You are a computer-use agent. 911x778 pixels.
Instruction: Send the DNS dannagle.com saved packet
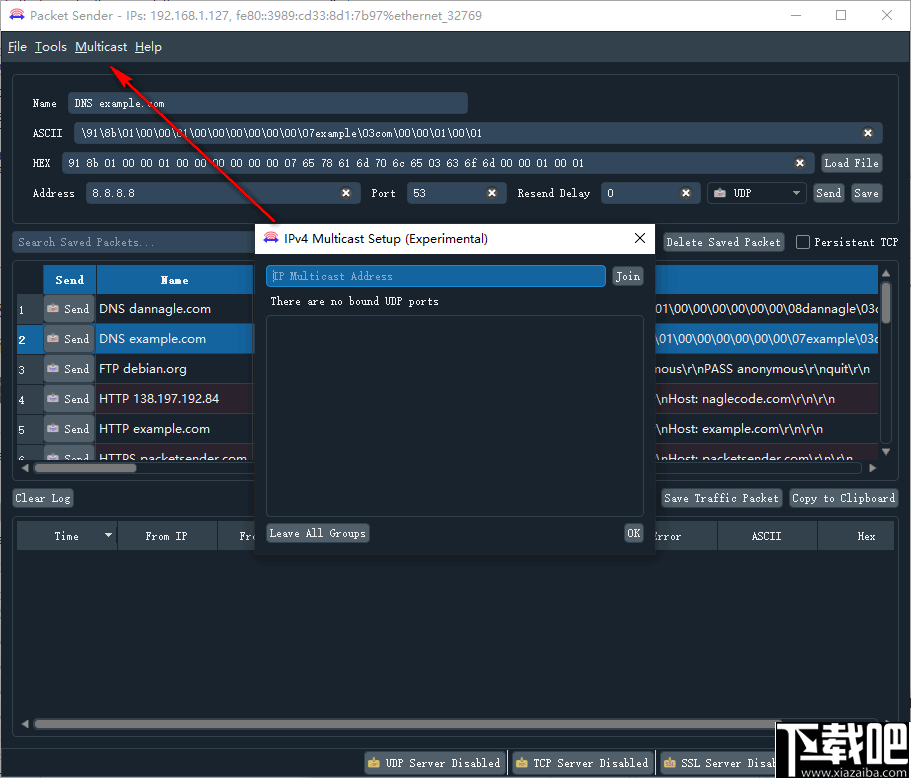(x=68, y=309)
